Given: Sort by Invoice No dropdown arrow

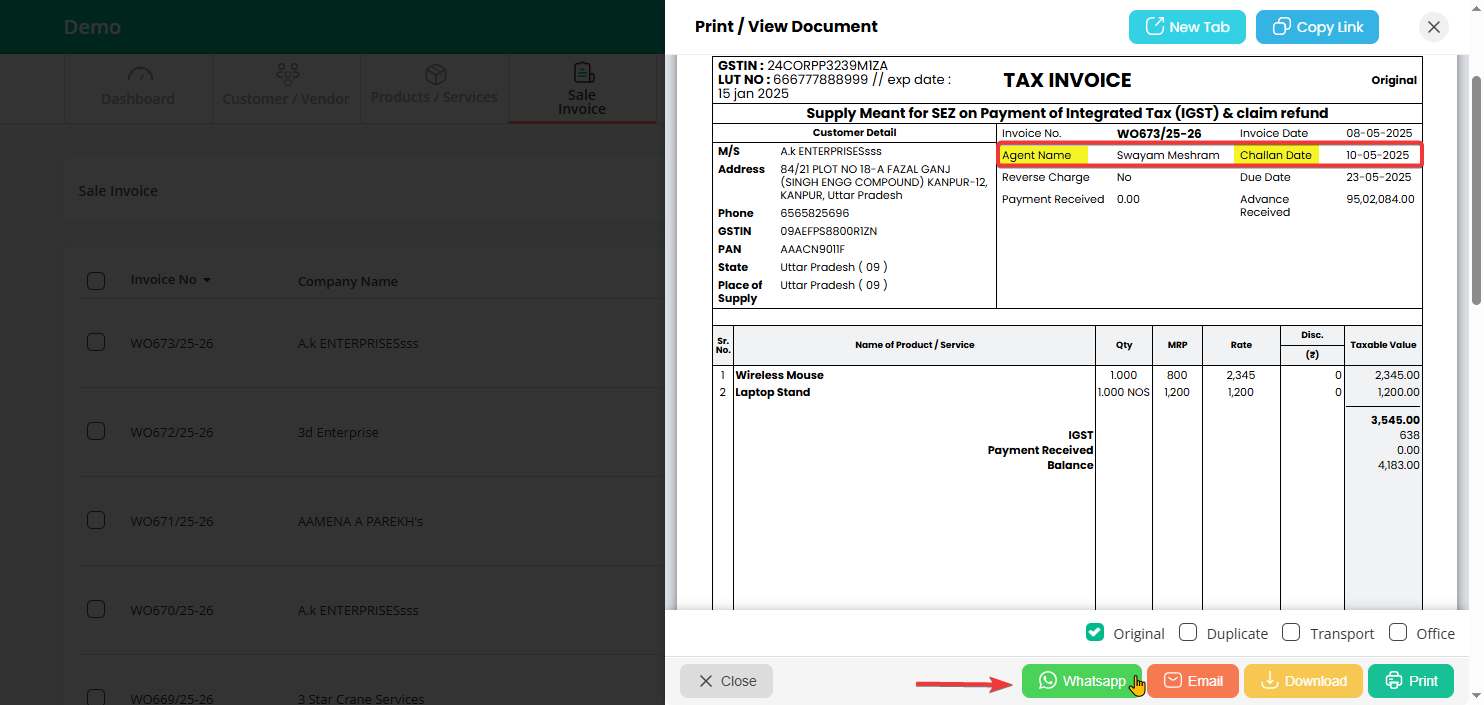Looking at the screenshot, I should pyautogui.click(x=207, y=281).
